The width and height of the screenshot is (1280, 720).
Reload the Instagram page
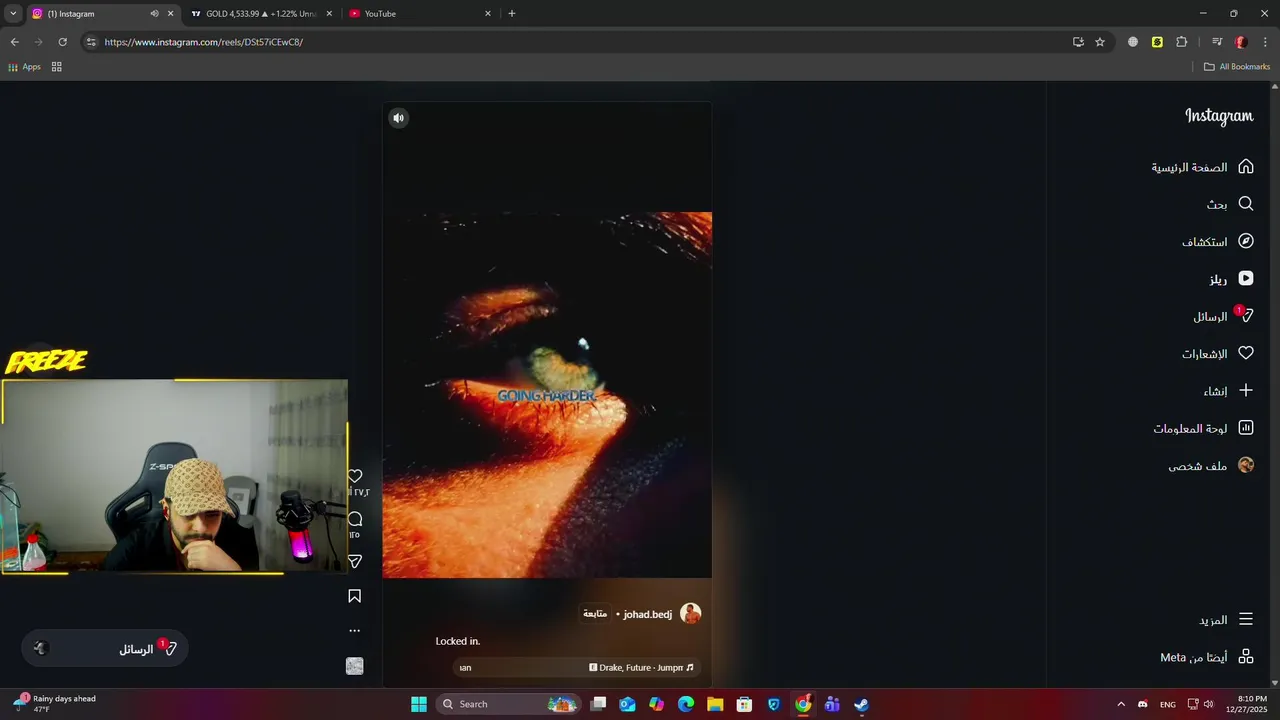[62, 42]
